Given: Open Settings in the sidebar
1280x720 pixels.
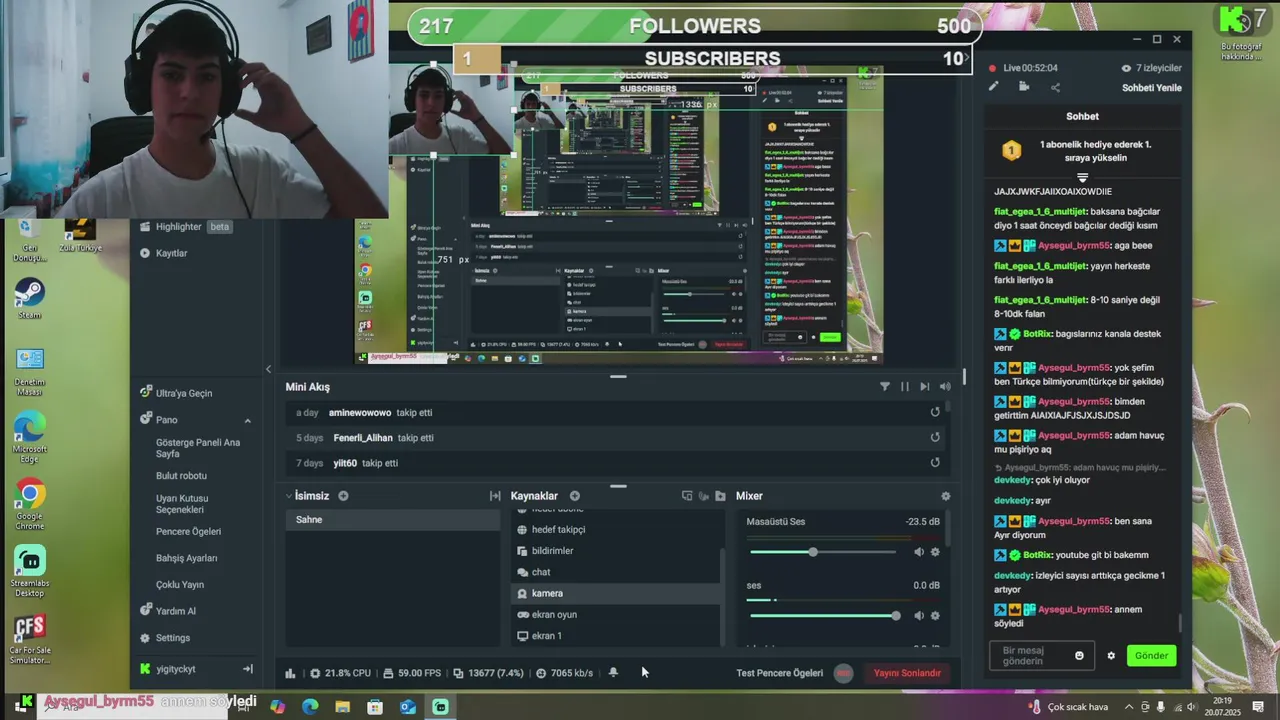Looking at the screenshot, I should point(165,638).
